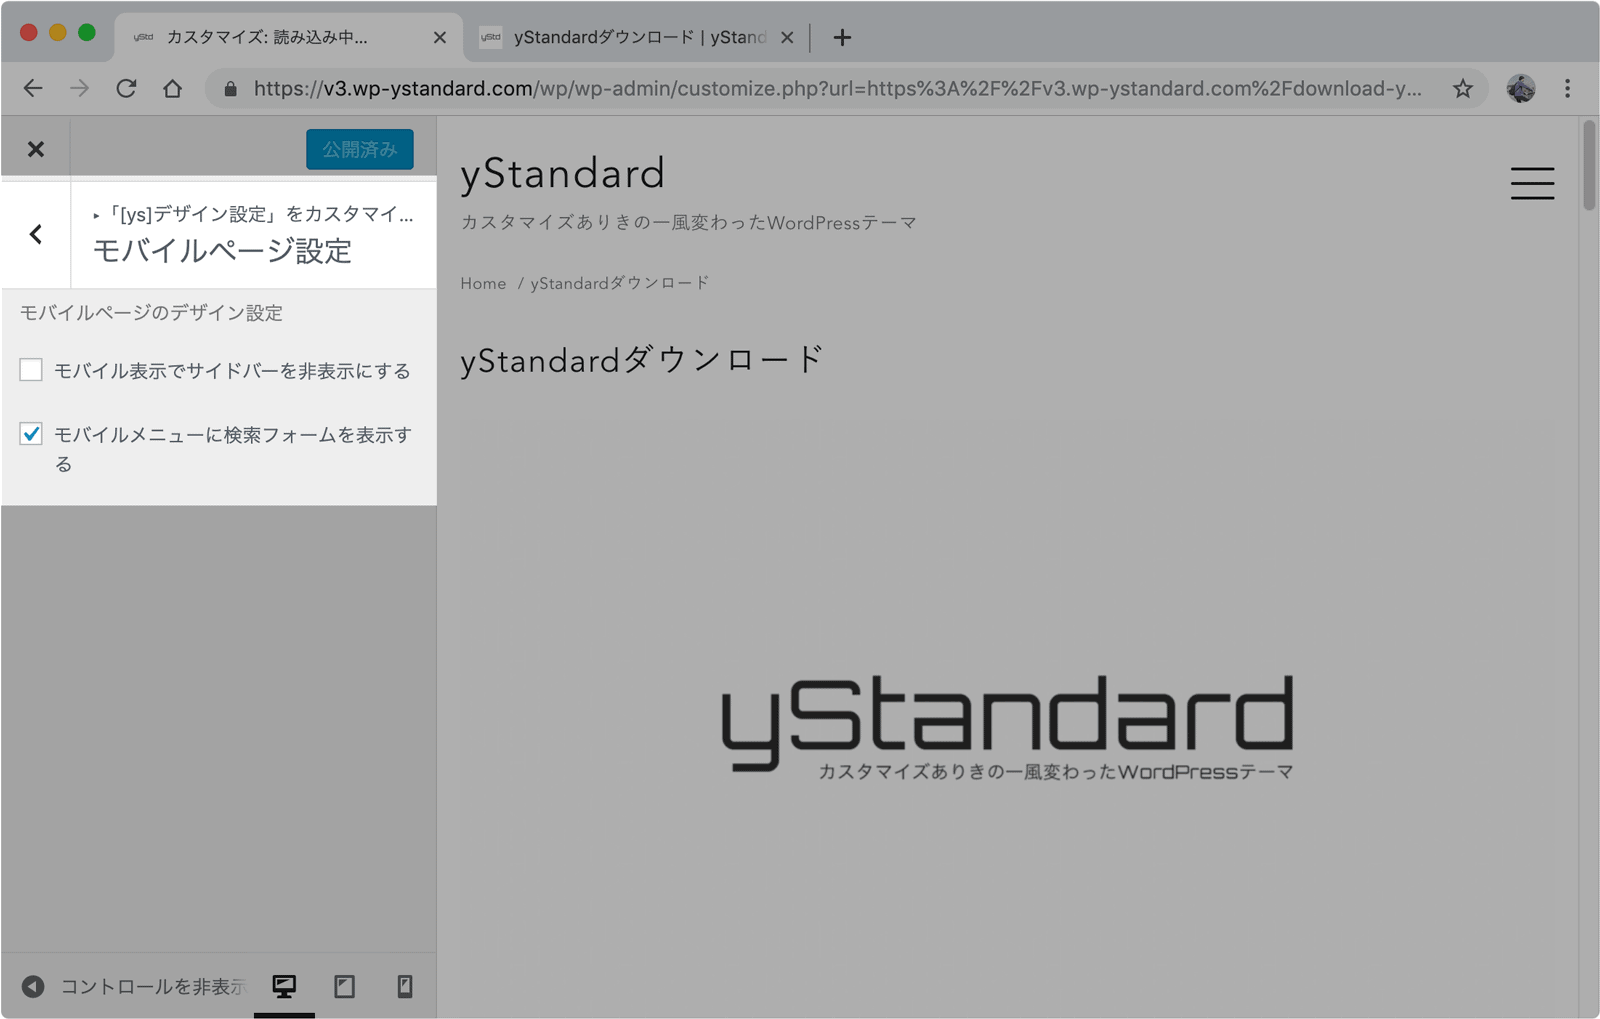Click the 公開済み publish button
This screenshot has width=1600, height=1019.
tap(360, 149)
